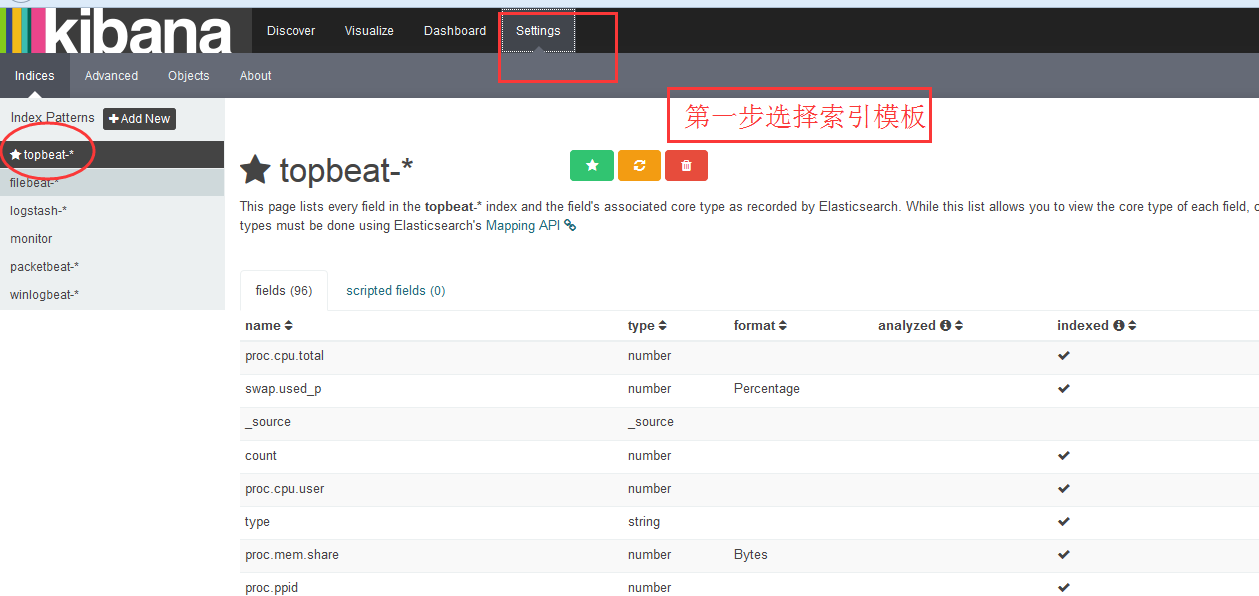Viewport: 1259px width, 596px height.
Task: Sort fields by indexed column arrows
Action: pos(1132,326)
